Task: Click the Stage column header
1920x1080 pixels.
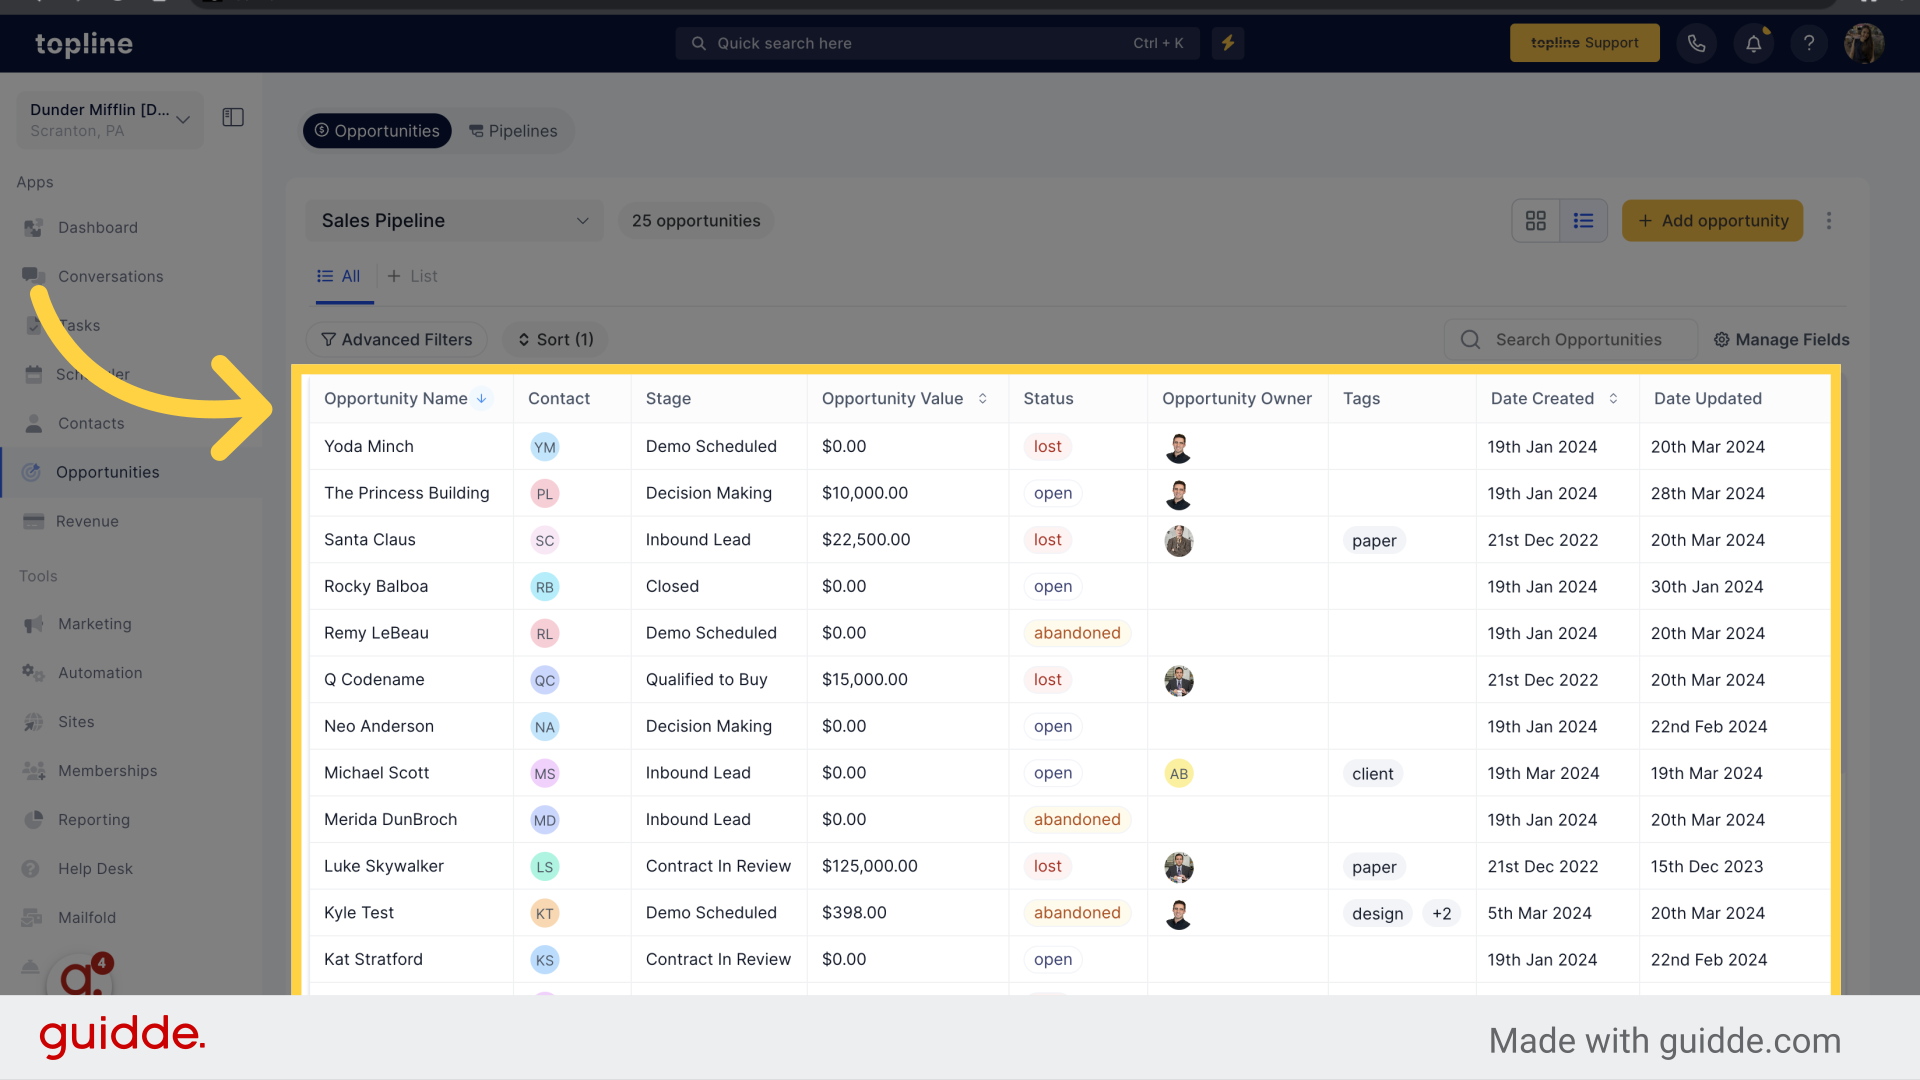Action: tap(668, 398)
